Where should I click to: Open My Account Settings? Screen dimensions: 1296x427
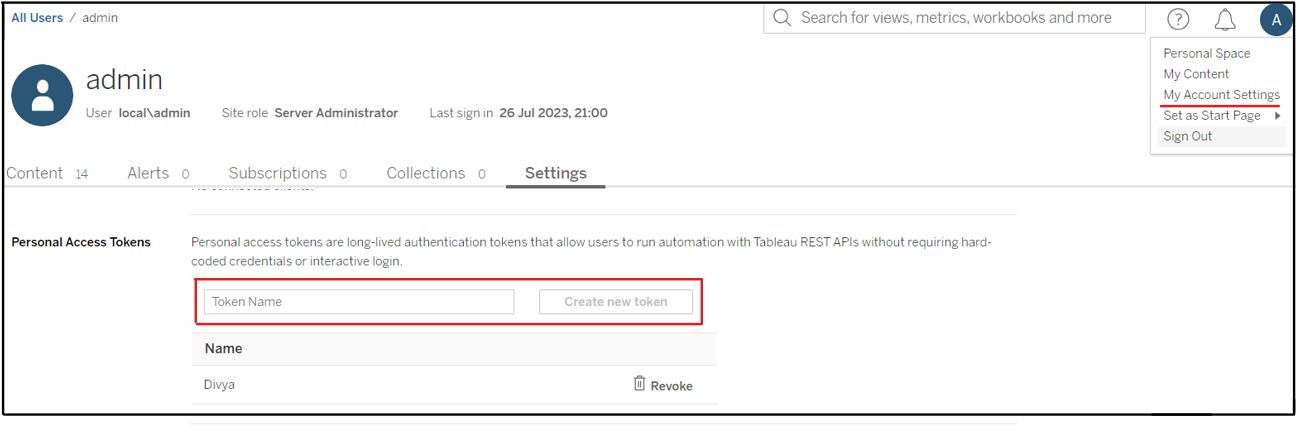(x=1221, y=95)
